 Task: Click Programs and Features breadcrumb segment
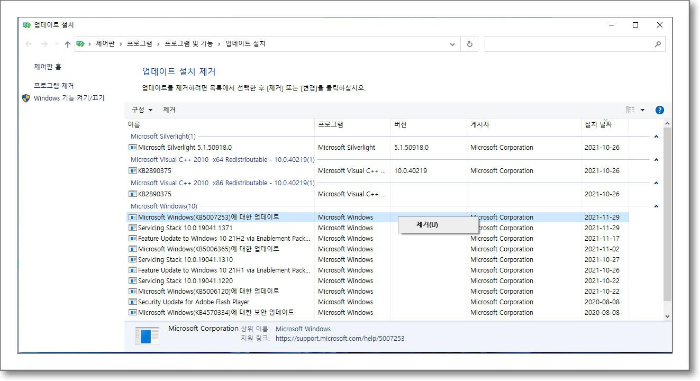tap(189, 44)
